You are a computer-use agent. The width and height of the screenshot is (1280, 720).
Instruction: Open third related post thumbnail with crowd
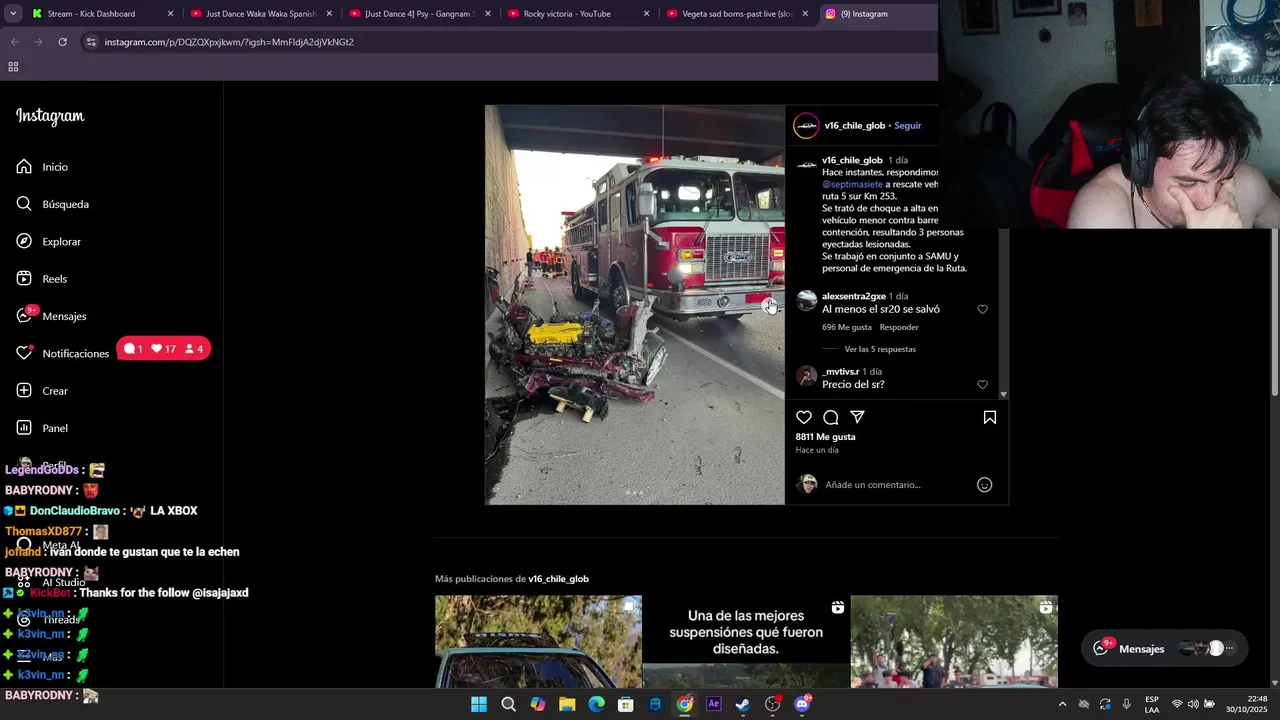point(954,642)
